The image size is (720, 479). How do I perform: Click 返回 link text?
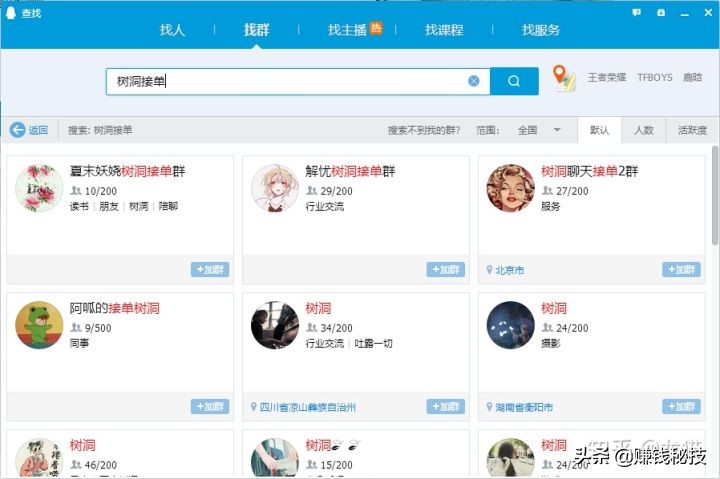(x=38, y=130)
